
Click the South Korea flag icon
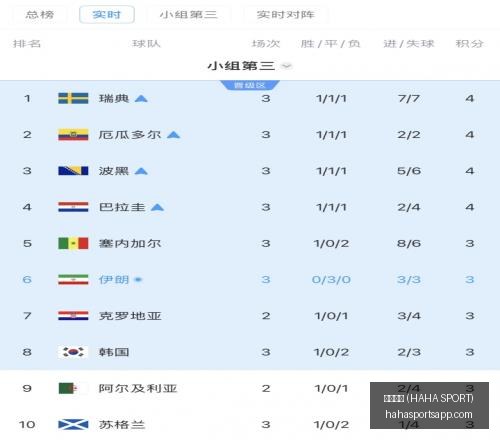coord(73,352)
